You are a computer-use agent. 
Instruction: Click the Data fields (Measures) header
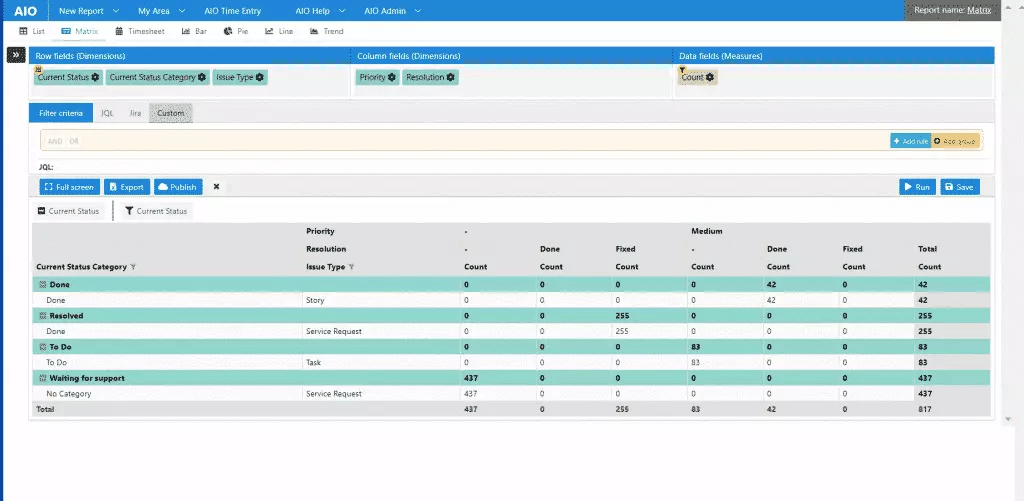point(721,56)
